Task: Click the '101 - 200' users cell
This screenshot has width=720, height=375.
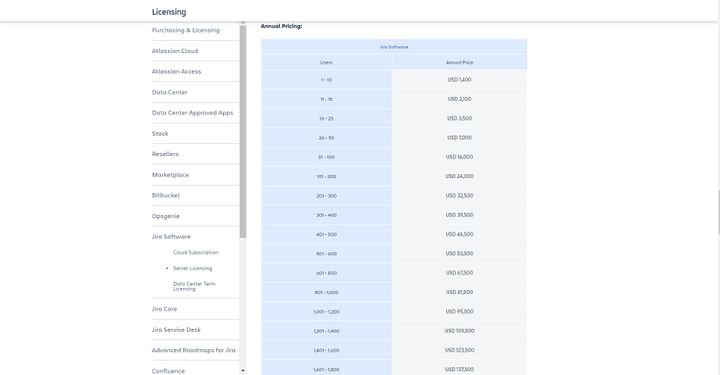Action: coord(326,176)
